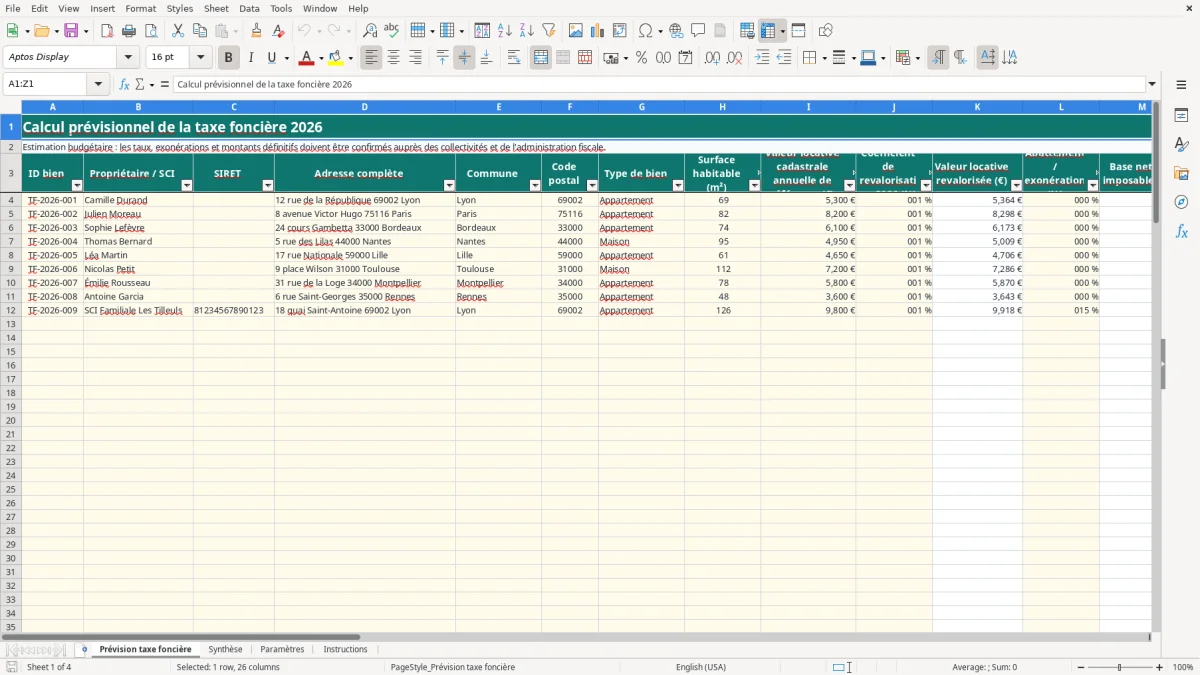The image size is (1200, 675).
Task: Switch to the Paramètres sheet tab
Action: 282,650
